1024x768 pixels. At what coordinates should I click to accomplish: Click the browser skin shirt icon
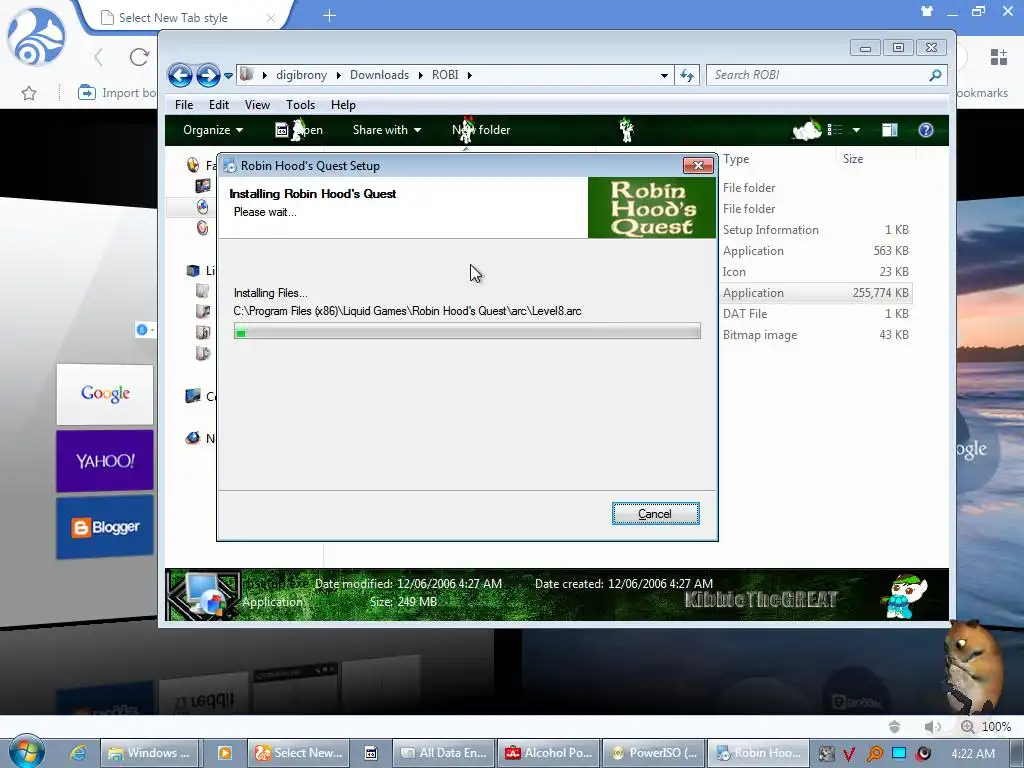coord(926,10)
